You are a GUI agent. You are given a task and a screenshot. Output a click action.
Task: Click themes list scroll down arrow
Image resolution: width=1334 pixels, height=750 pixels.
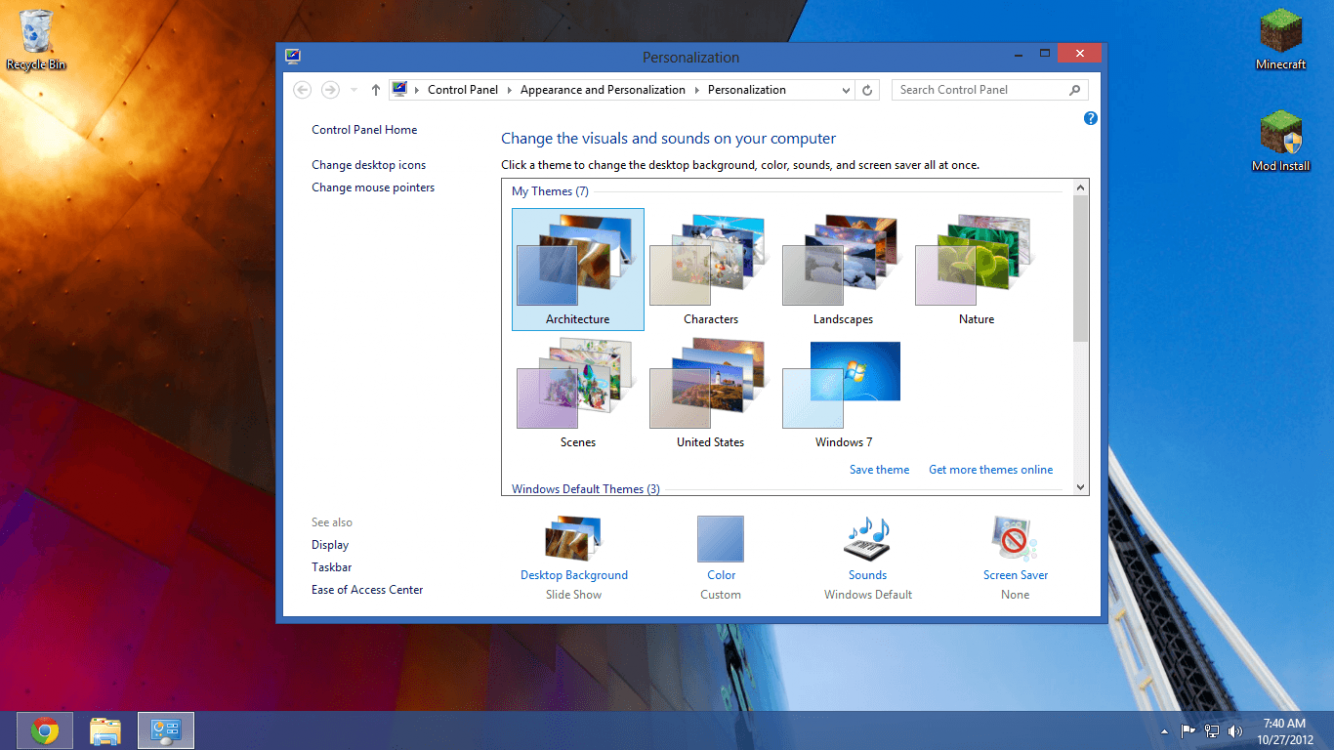[x=1080, y=487]
